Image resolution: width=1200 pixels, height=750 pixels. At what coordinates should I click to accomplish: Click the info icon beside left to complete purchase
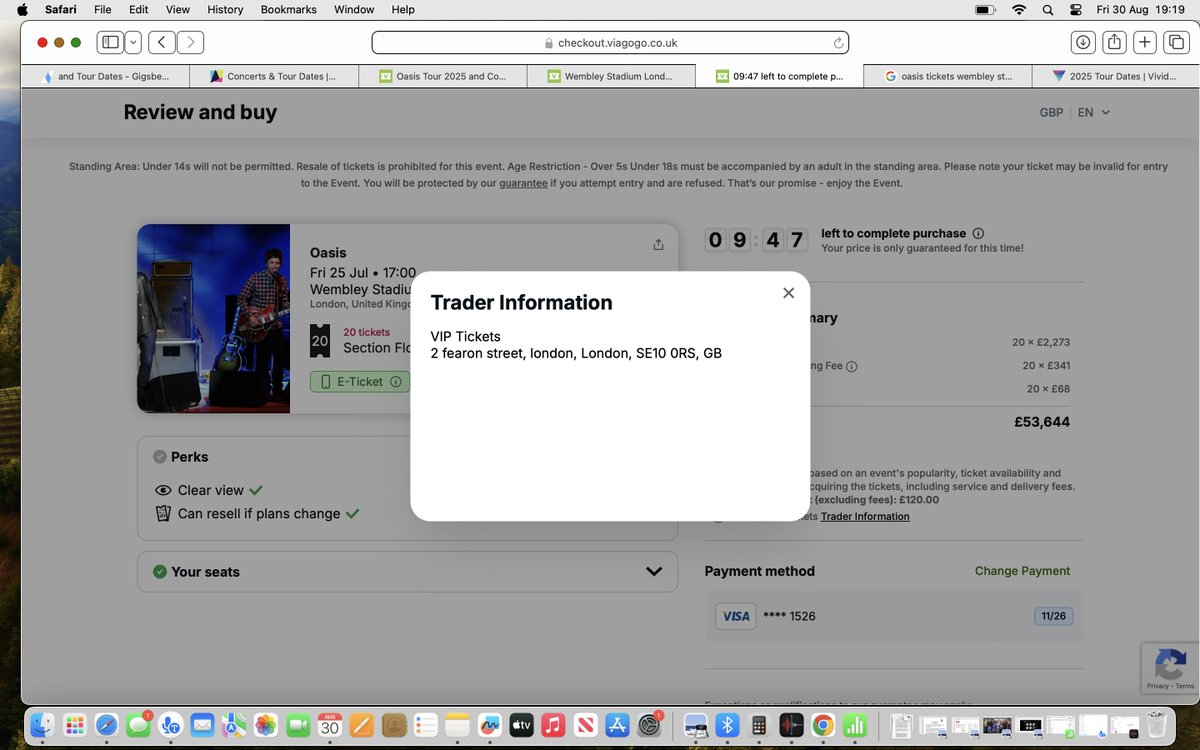pos(978,233)
